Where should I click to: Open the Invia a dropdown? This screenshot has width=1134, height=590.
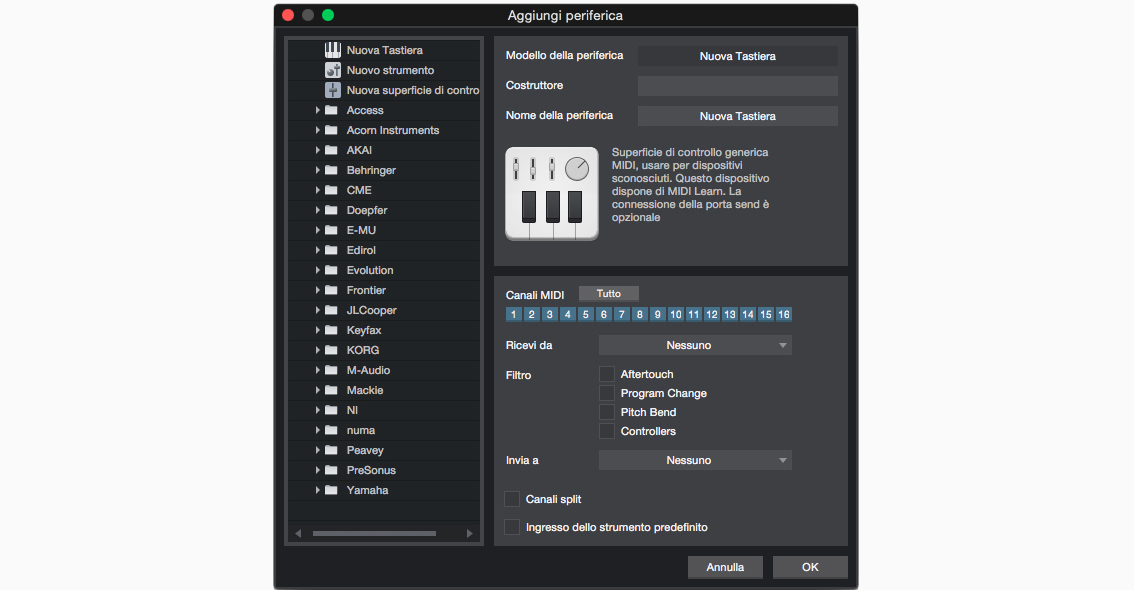coord(695,460)
